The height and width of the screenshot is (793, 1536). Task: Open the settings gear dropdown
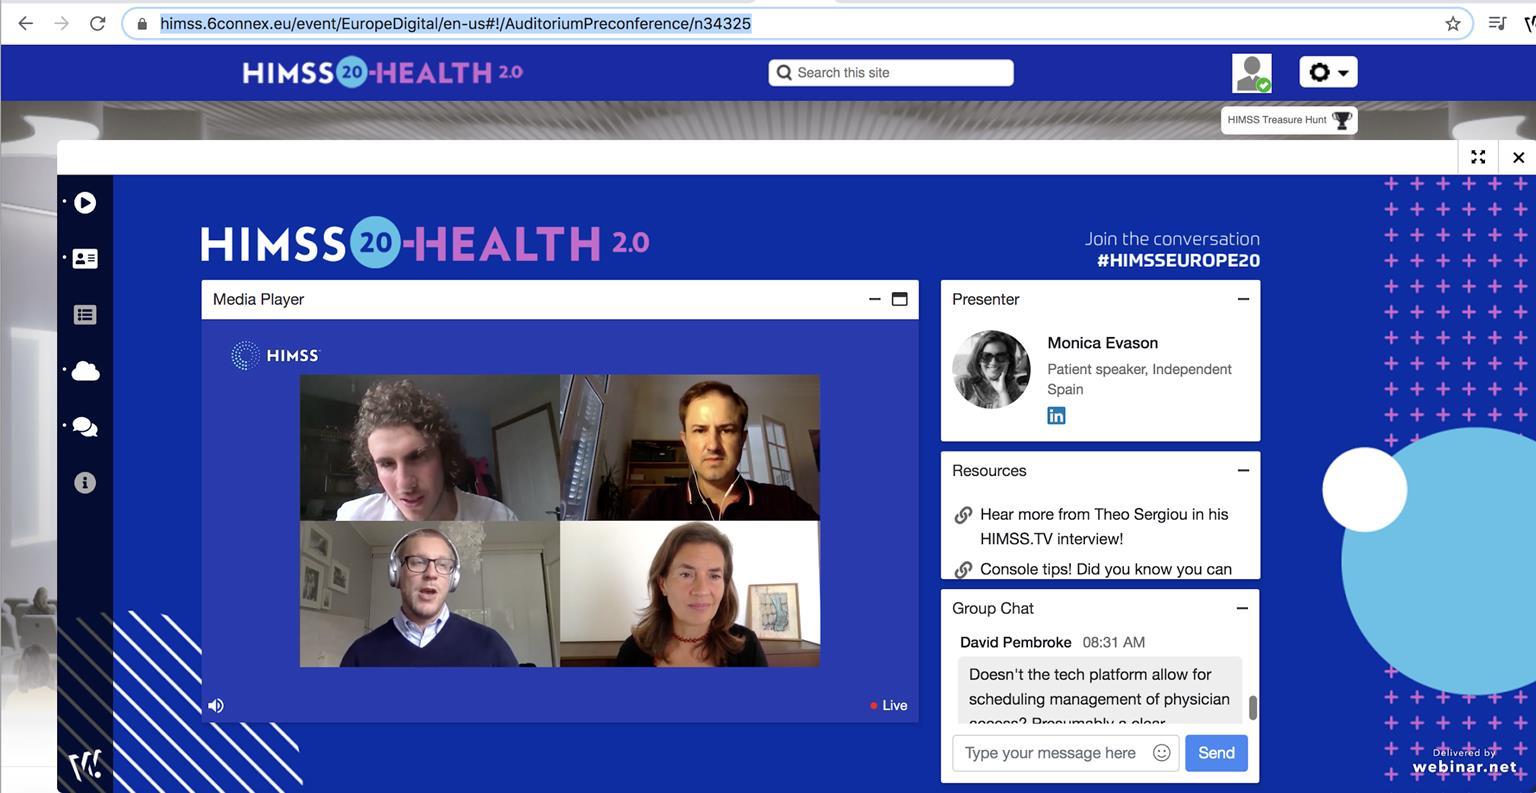click(x=1328, y=72)
